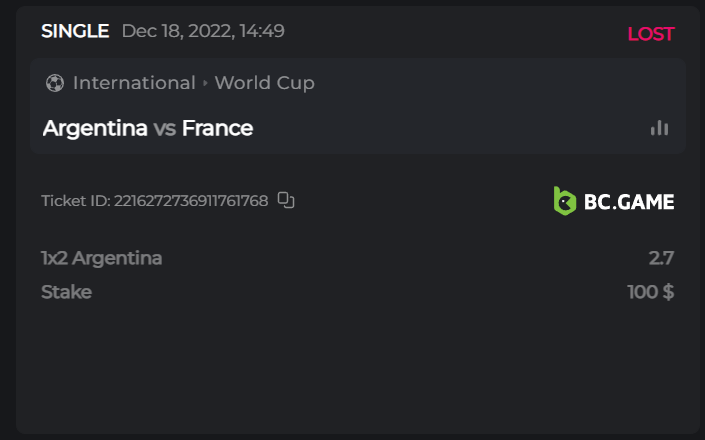Click the arrow between International and World Cup
705x440 pixels.
pos(205,83)
